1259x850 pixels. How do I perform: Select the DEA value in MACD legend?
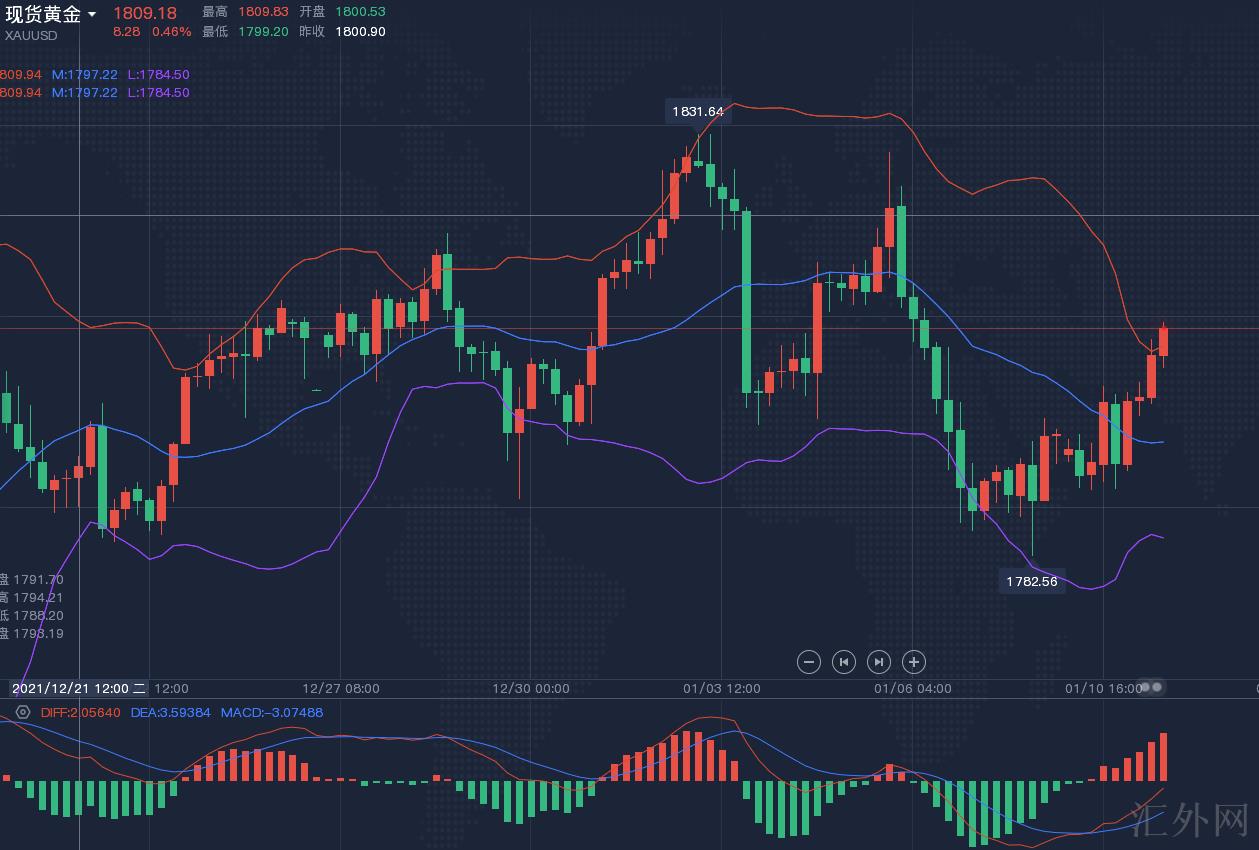pyautogui.click(x=170, y=713)
